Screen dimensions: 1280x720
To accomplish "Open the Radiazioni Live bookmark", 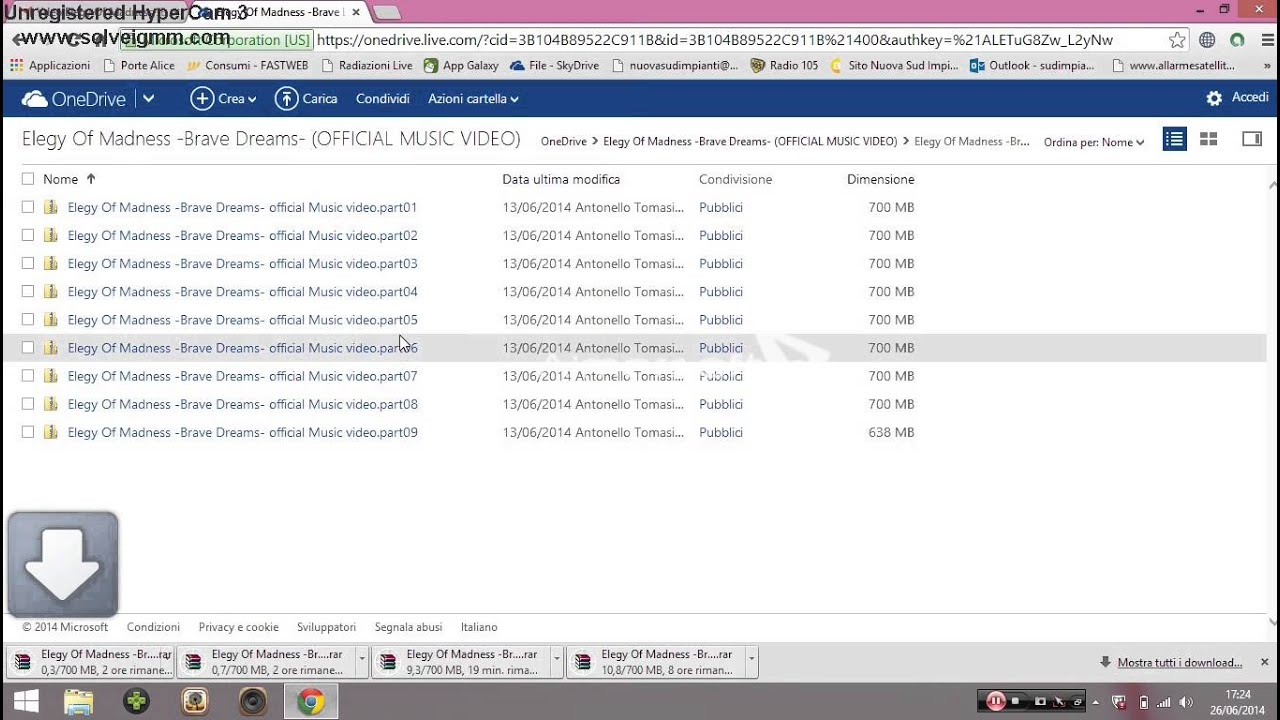I will tap(366, 65).
